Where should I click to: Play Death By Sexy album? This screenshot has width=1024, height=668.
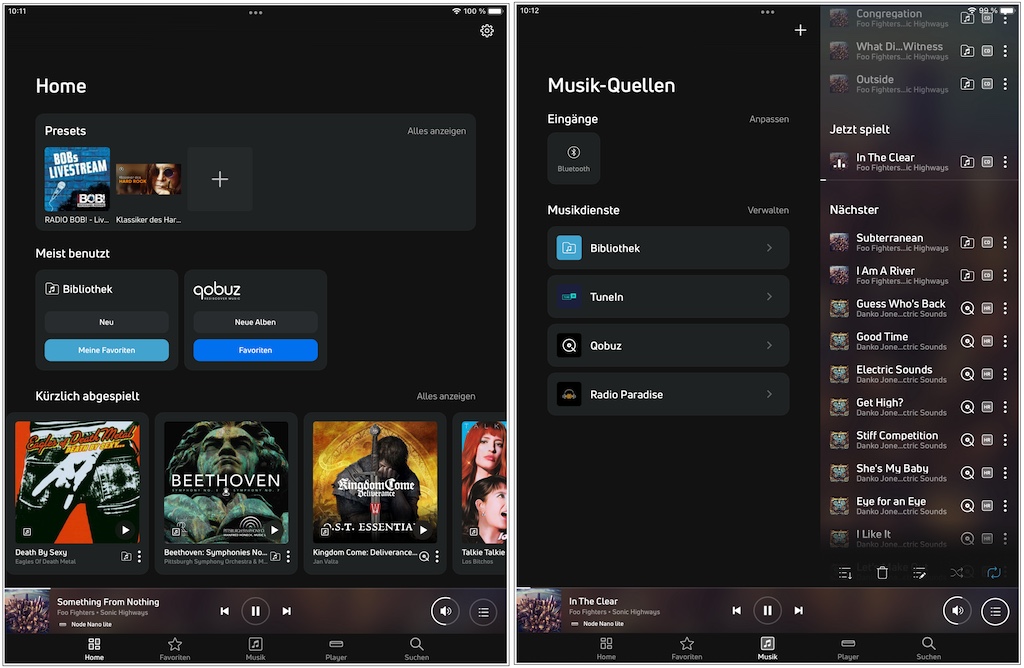(125, 530)
